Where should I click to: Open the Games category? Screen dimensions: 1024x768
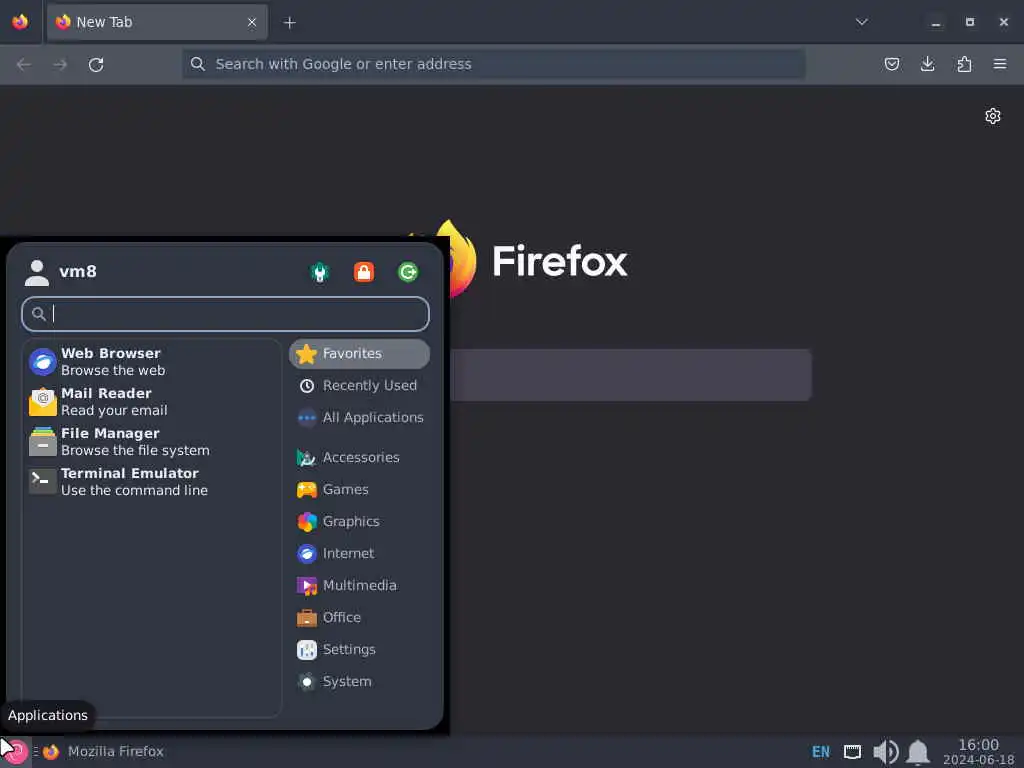(359, 489)
